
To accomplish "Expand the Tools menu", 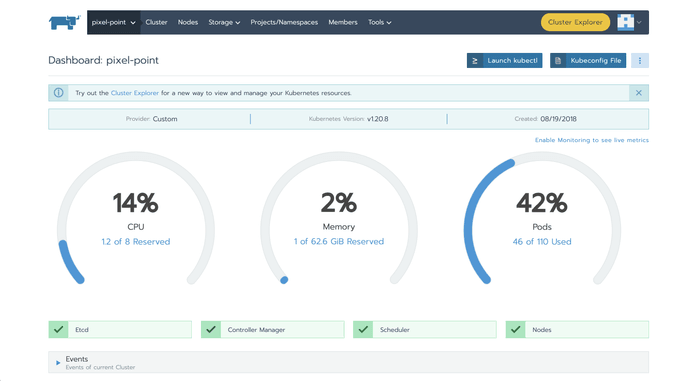I will (x=380, y=22).
